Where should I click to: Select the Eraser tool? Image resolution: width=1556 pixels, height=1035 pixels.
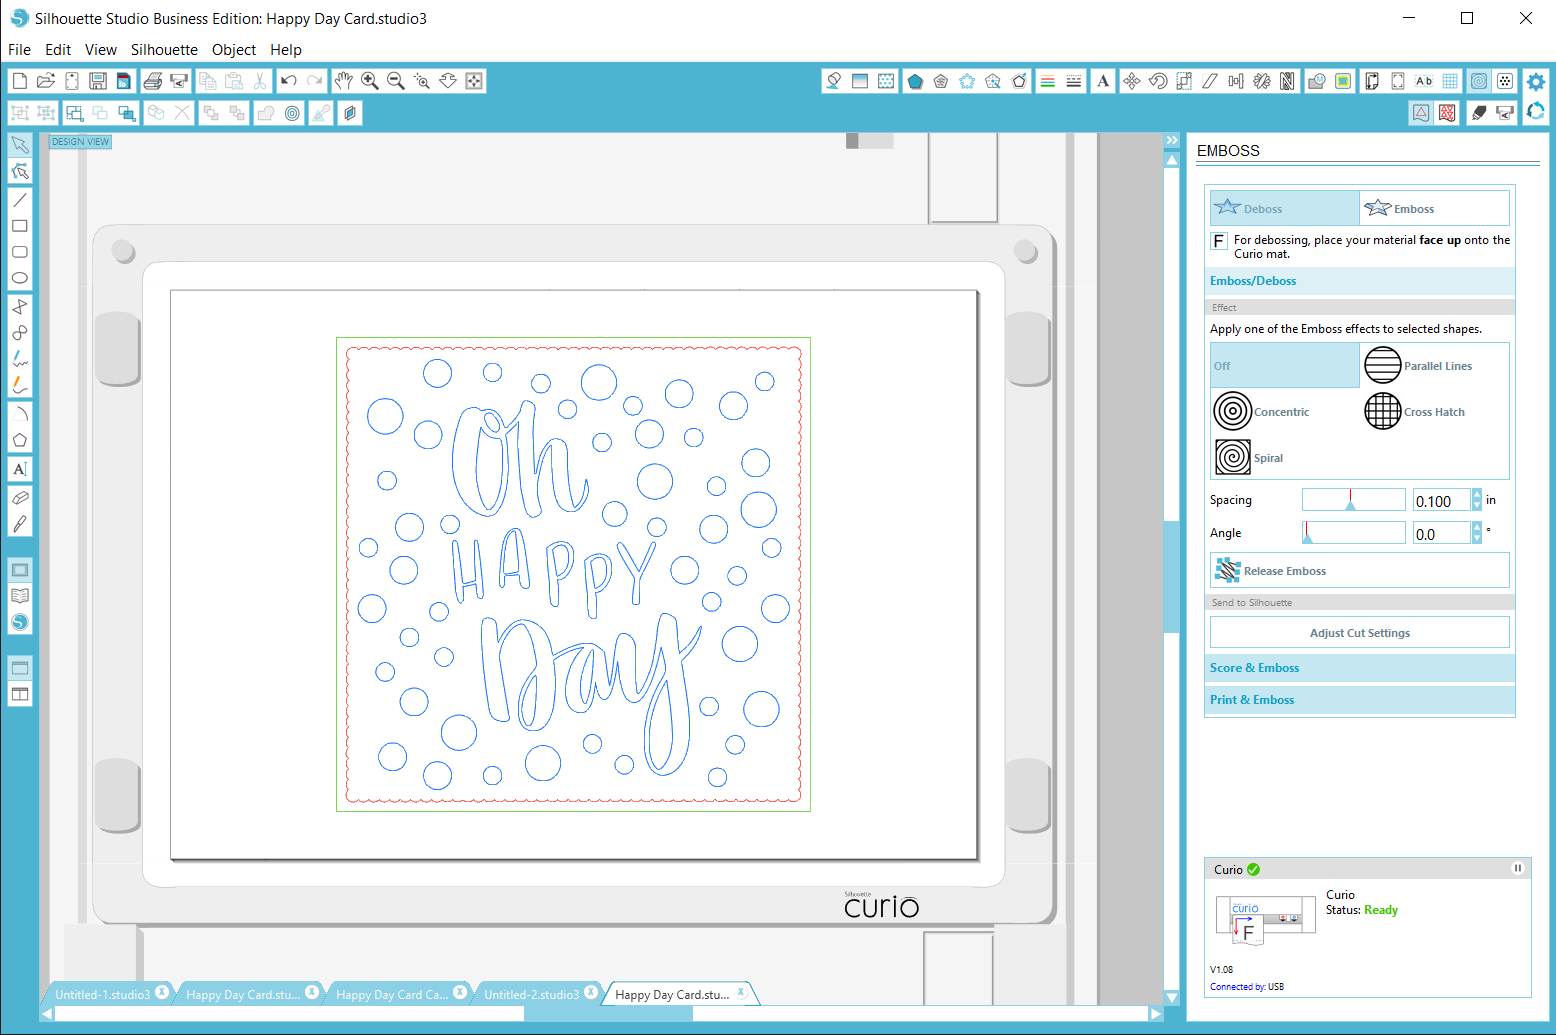(20, 497)
